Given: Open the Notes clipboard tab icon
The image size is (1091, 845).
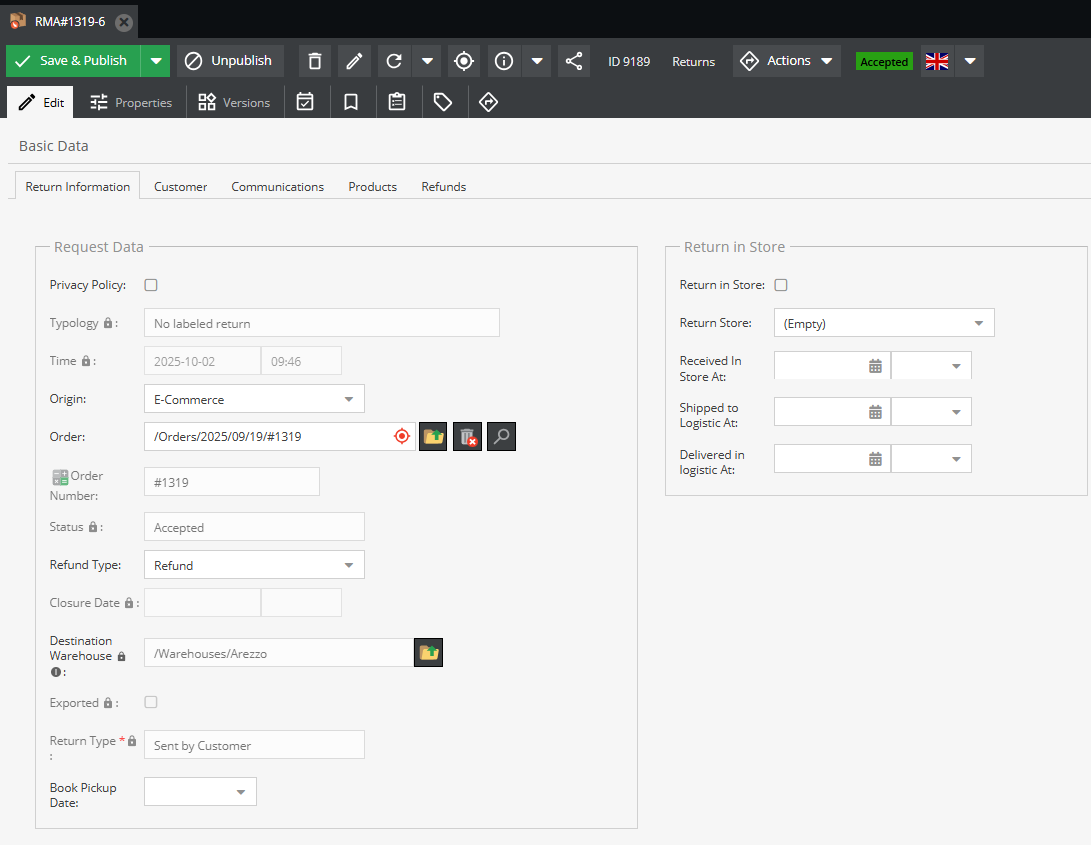Looking at the screenshot, I should click(397, 102).
